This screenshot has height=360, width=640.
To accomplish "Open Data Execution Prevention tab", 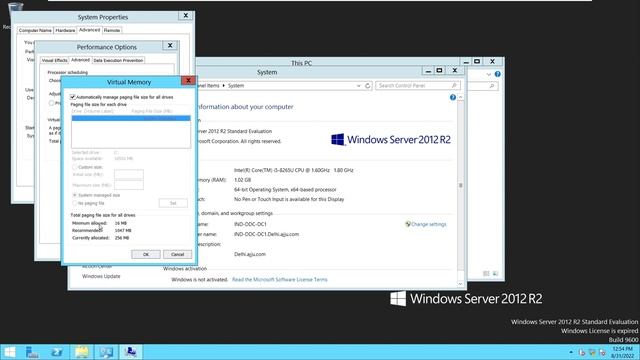I will pos(118,60).
